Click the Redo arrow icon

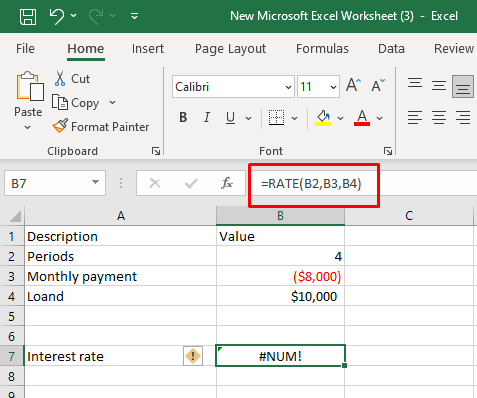(96, 16)
